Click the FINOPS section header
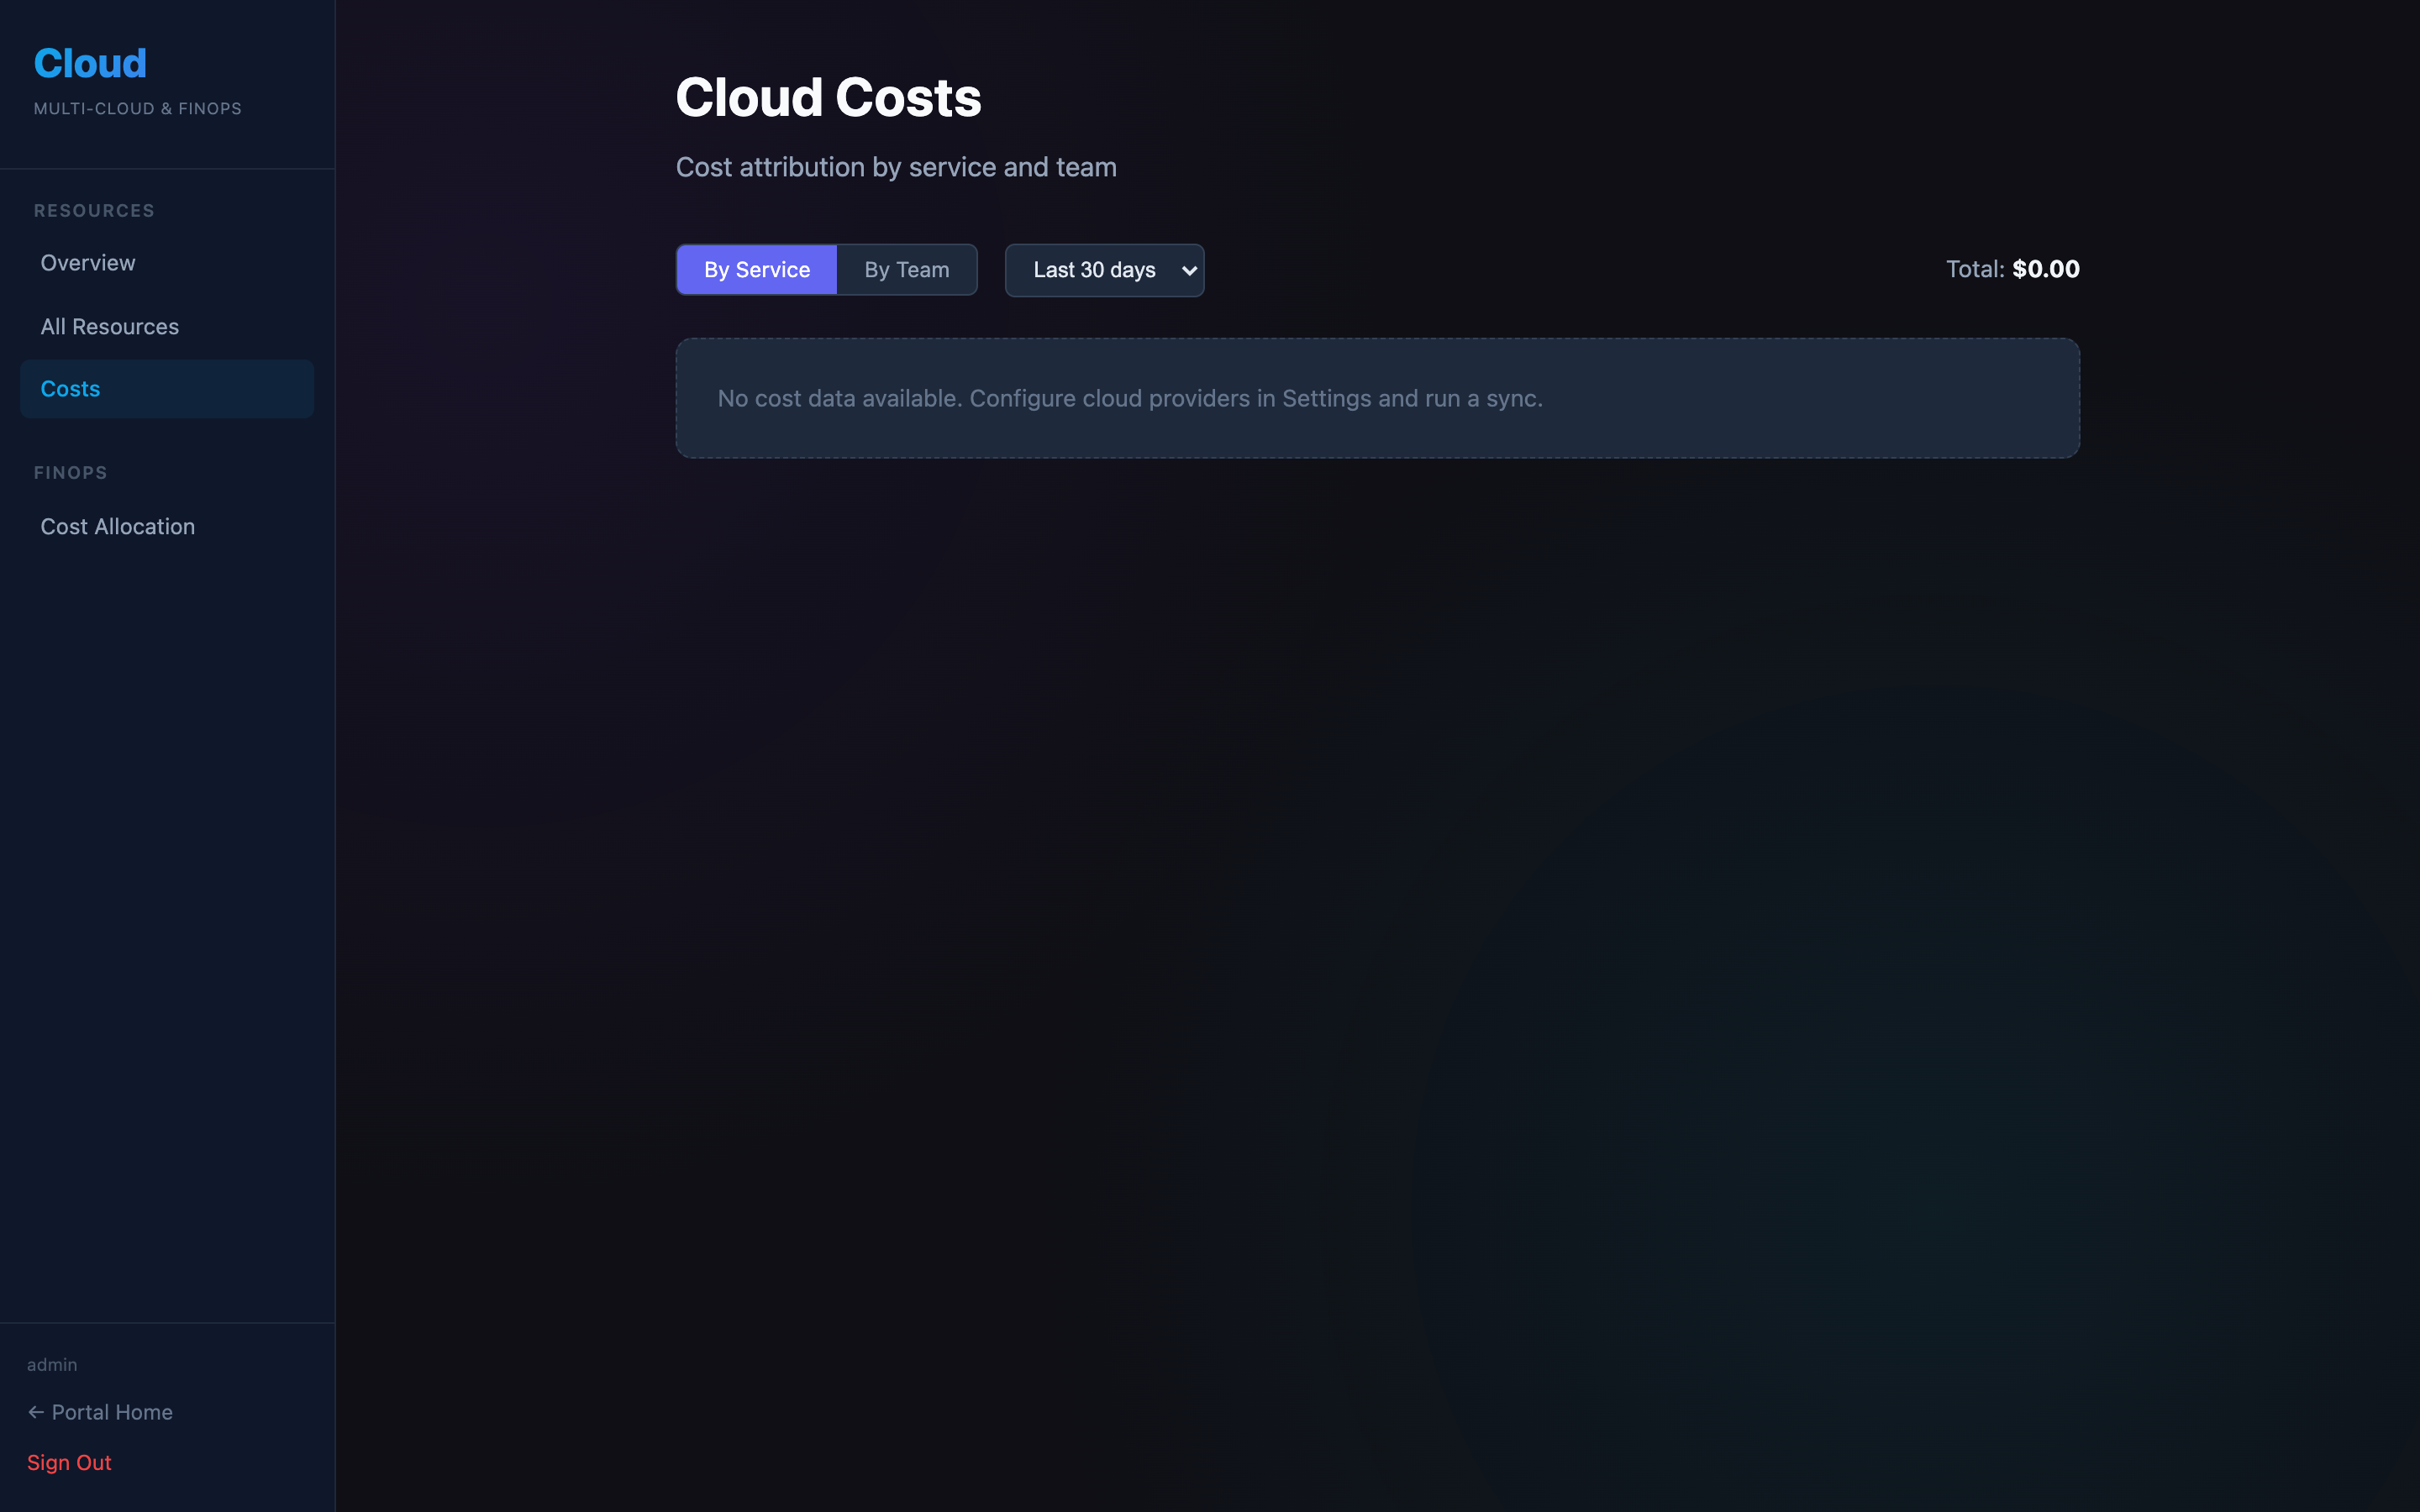This screenshot has width=2420, height=1512. coord(70,472)
